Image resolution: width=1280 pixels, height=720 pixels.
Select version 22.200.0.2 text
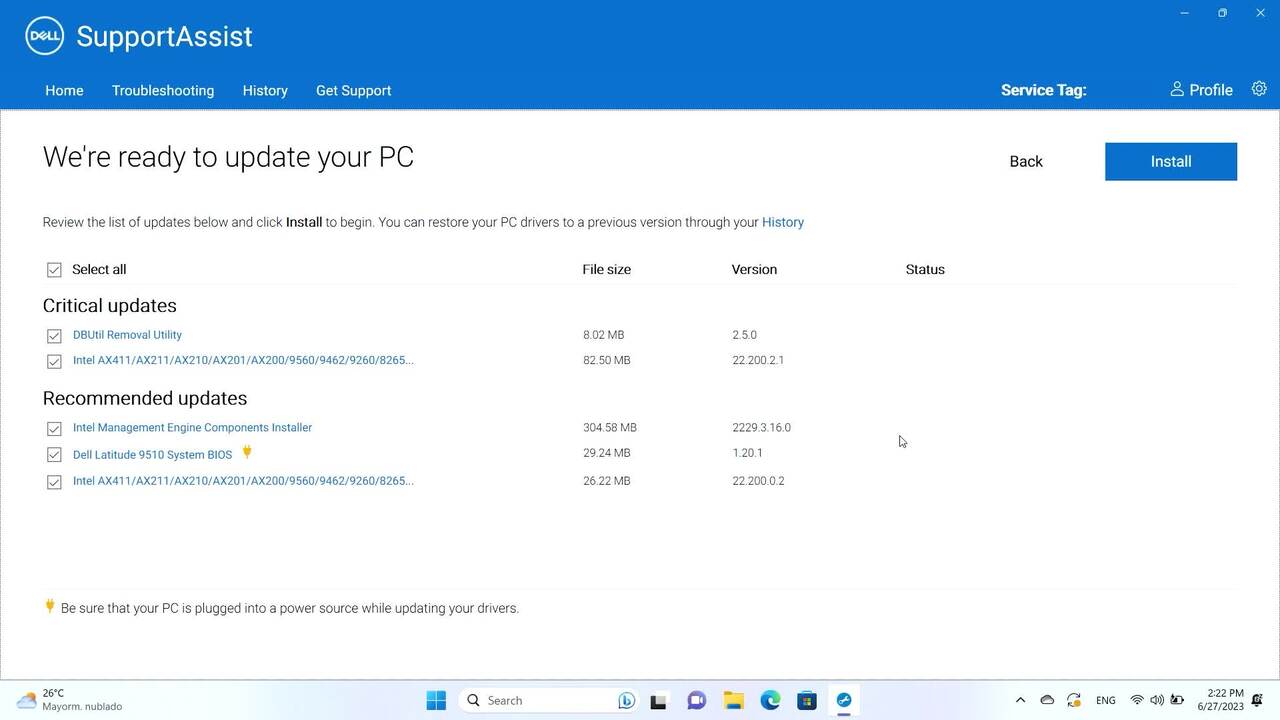[x=758, y=481]
